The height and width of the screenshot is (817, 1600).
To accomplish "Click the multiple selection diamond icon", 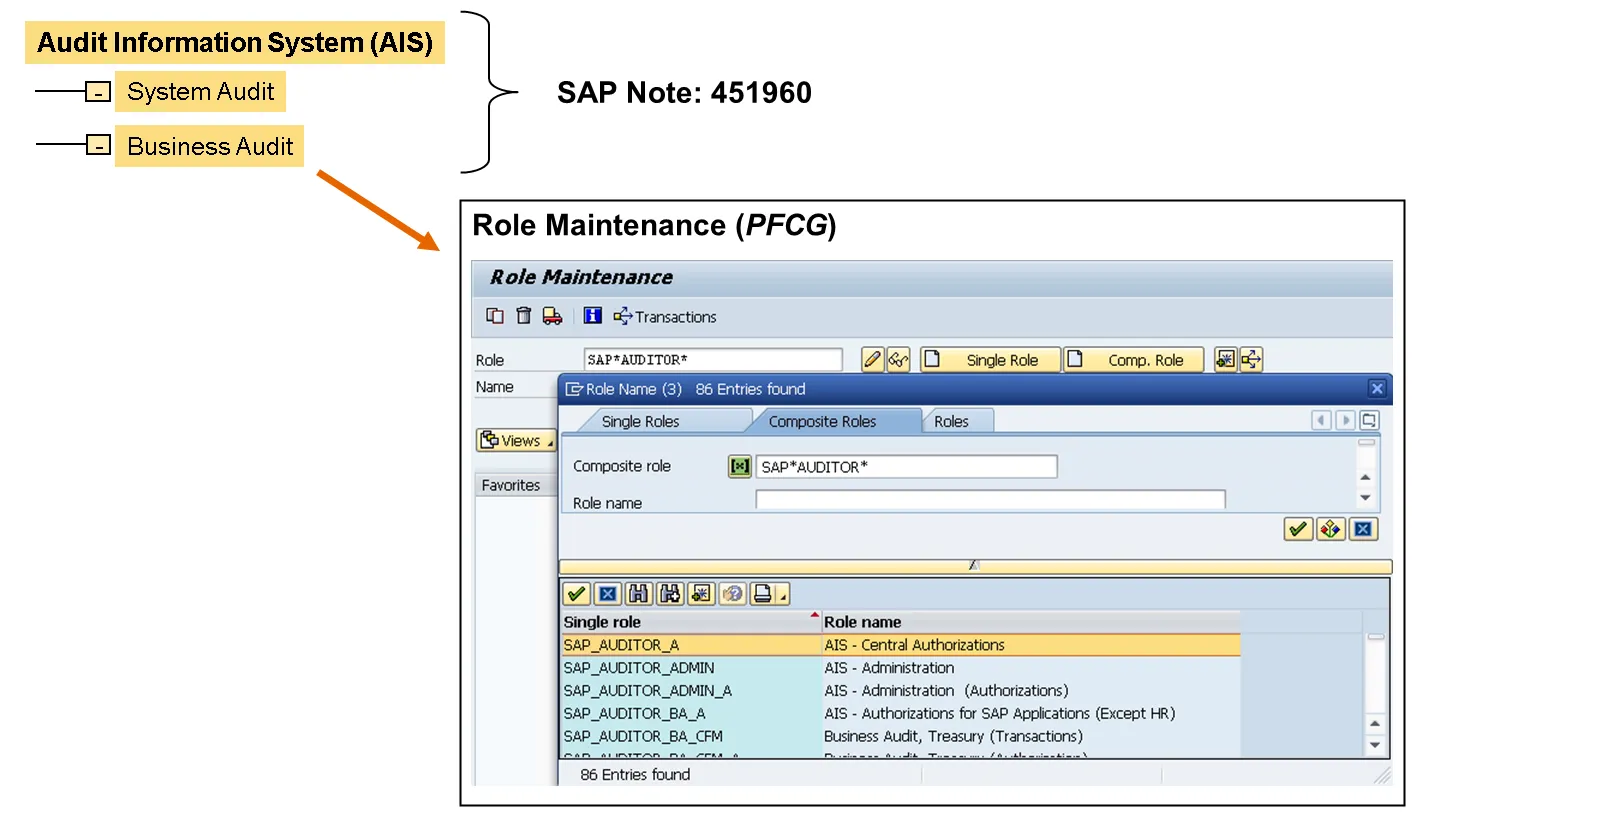I will point(1330,529).
